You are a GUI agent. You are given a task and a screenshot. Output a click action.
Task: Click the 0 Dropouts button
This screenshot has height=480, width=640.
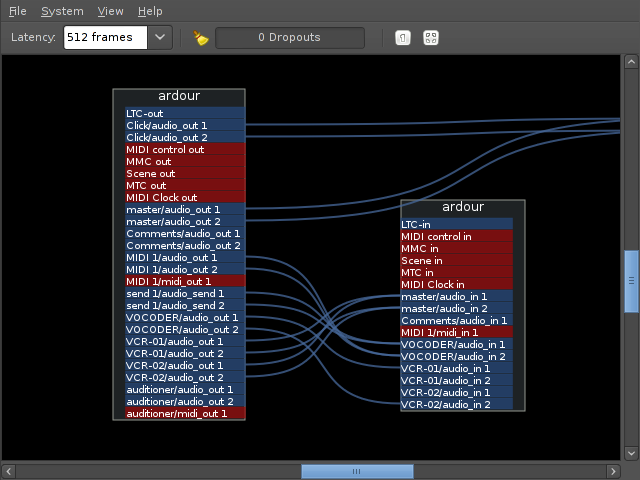pos(290,38)
